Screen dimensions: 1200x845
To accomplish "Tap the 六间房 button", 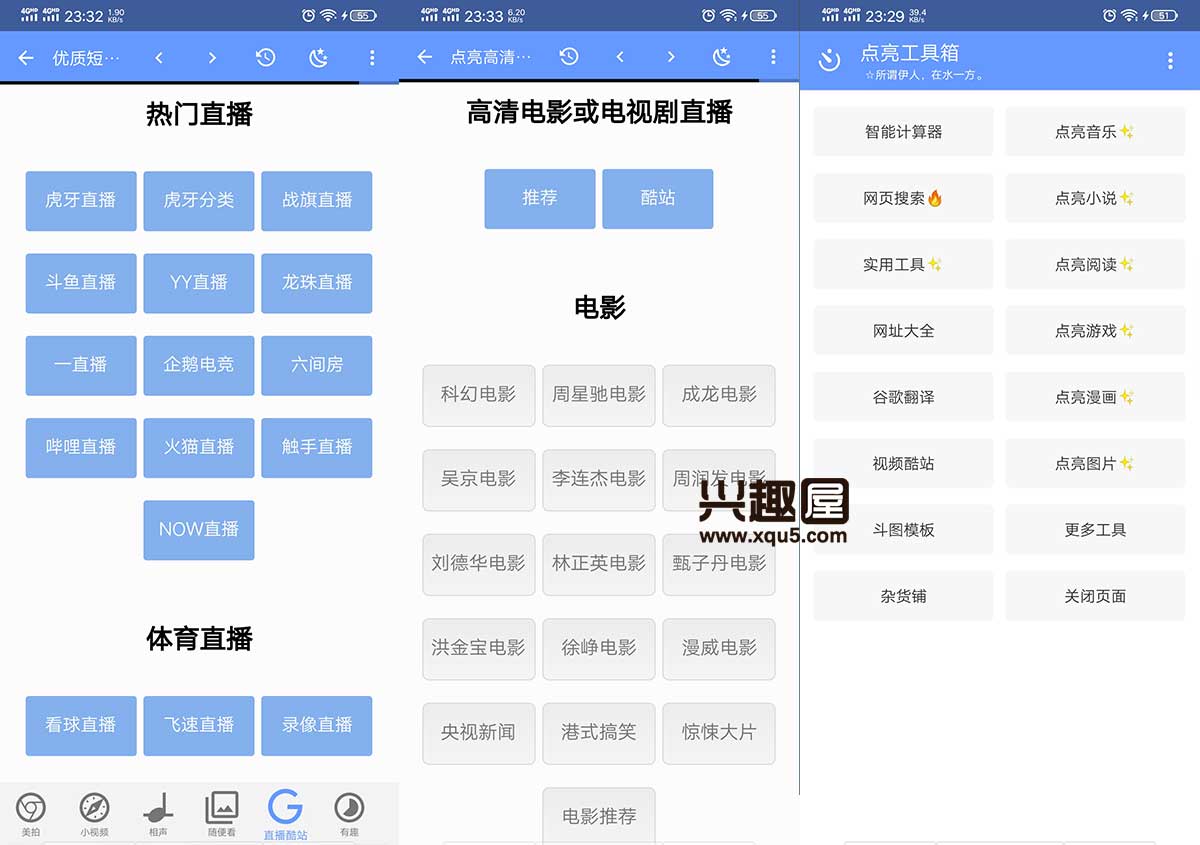I will point(317,365).
